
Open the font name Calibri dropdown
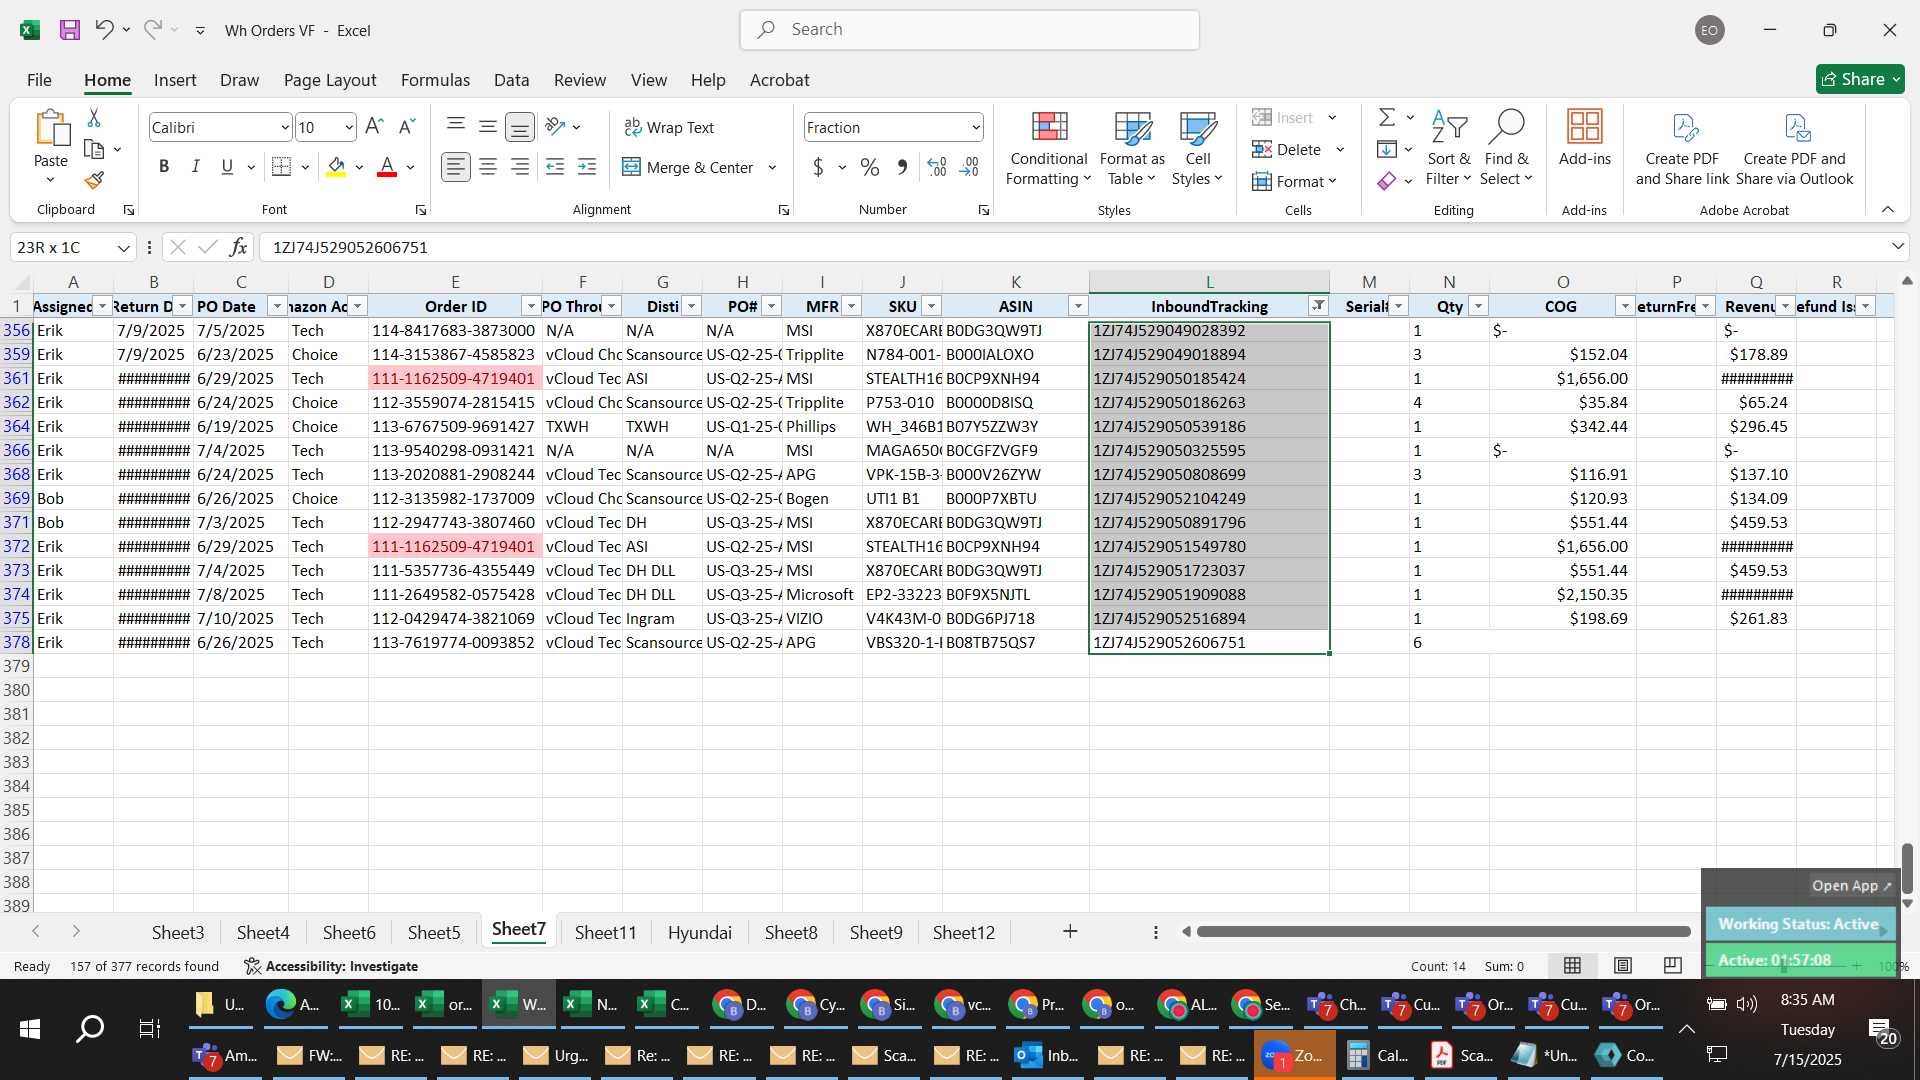(284, 128)
